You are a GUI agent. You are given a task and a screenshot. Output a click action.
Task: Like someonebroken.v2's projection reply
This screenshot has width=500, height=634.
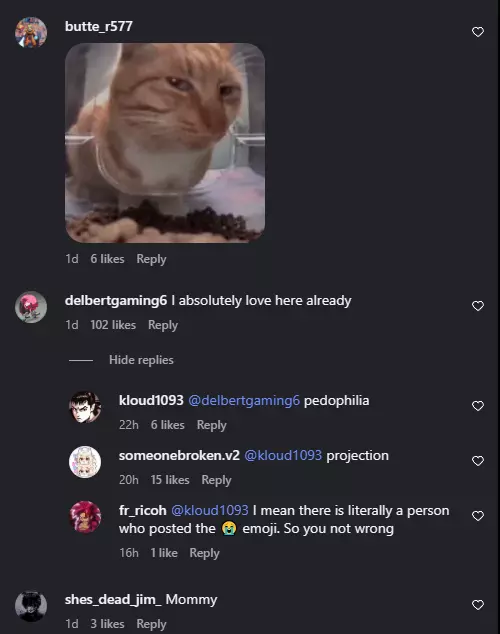[478, 461]
